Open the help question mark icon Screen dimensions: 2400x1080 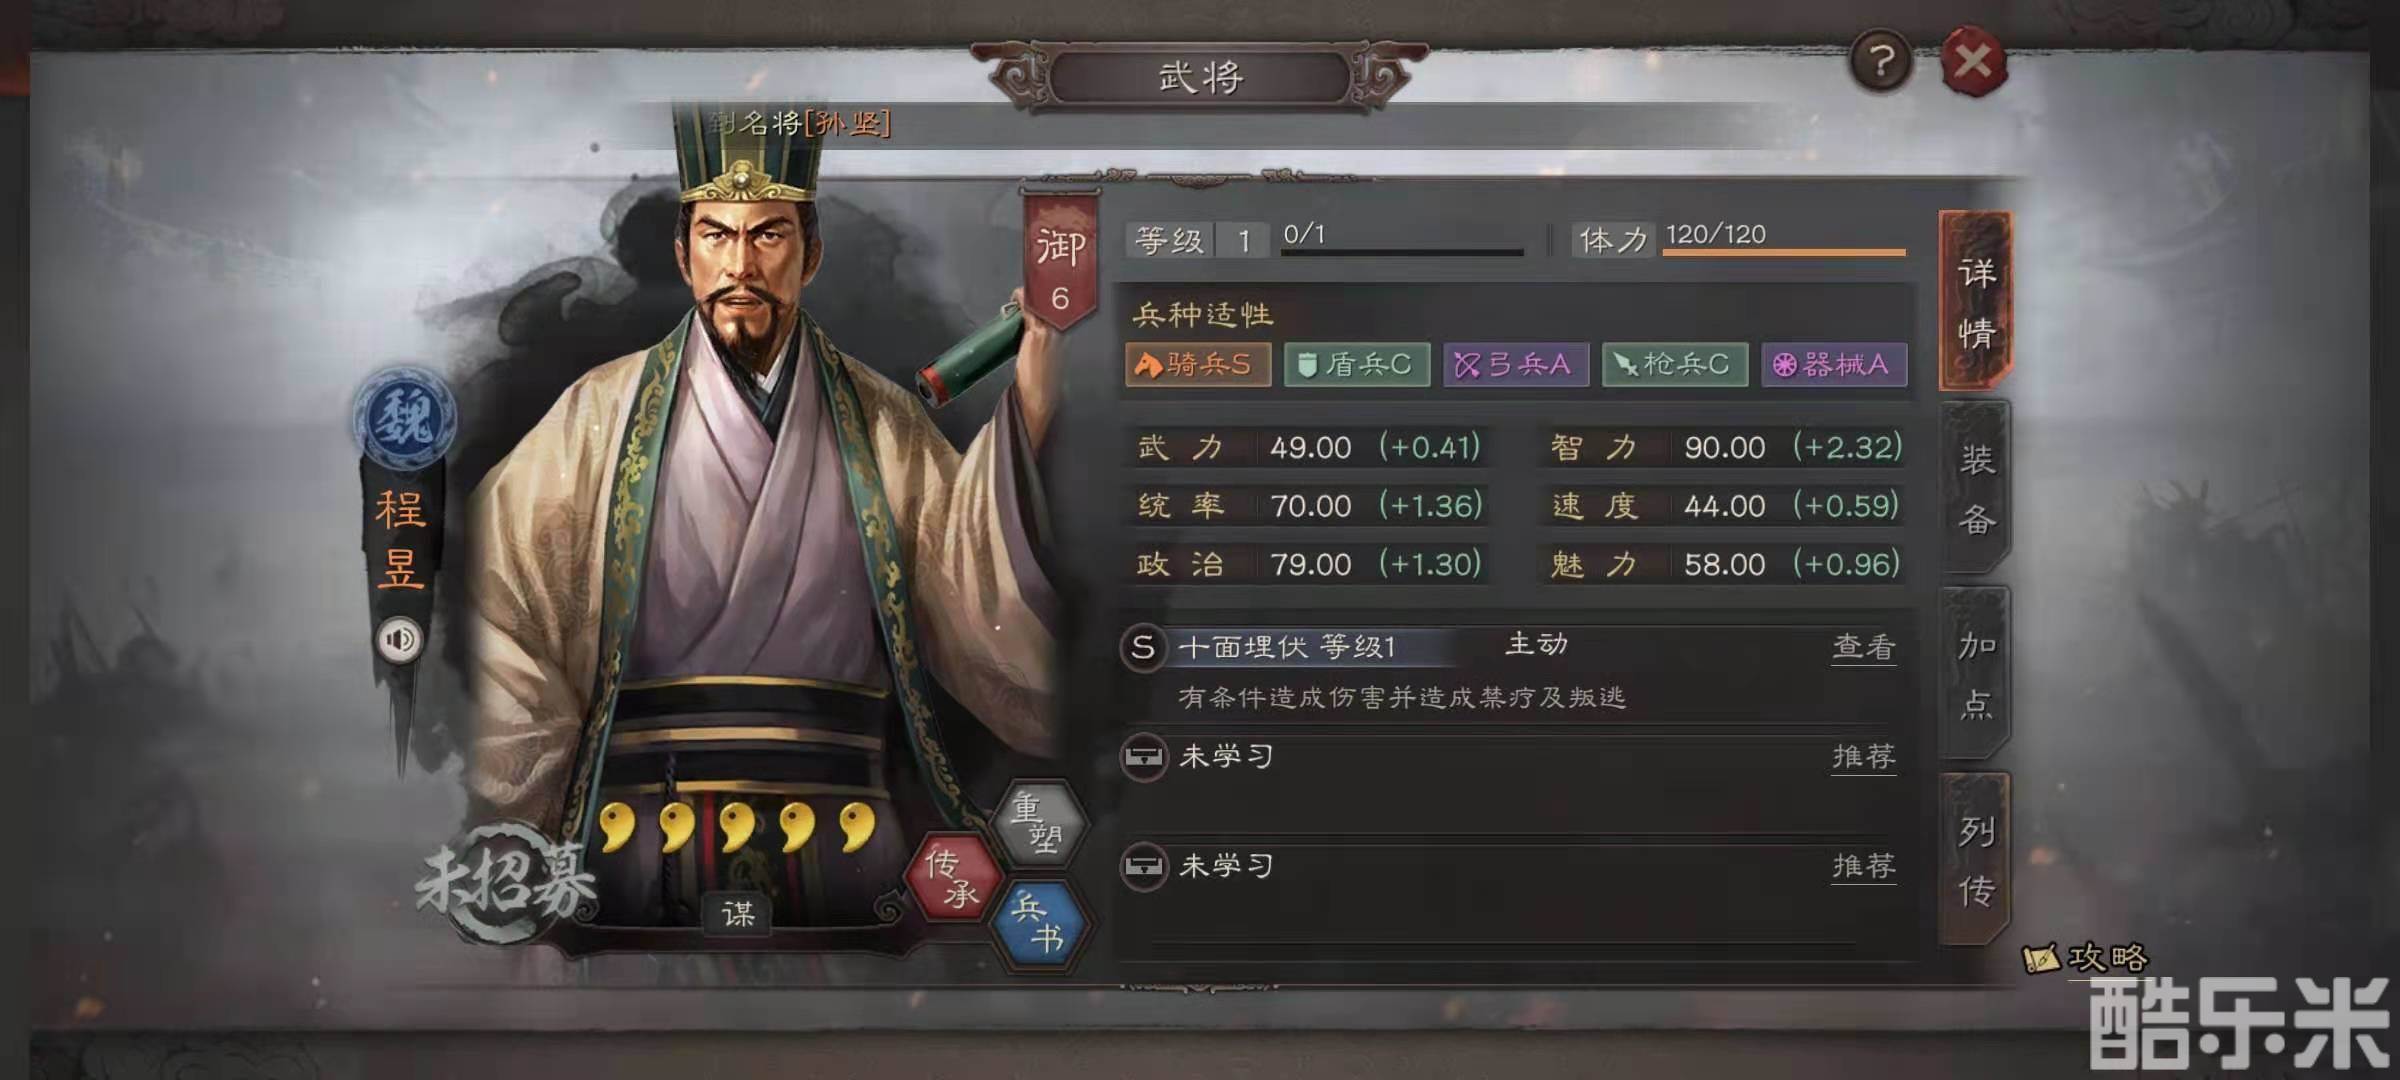pos(1881,62)
